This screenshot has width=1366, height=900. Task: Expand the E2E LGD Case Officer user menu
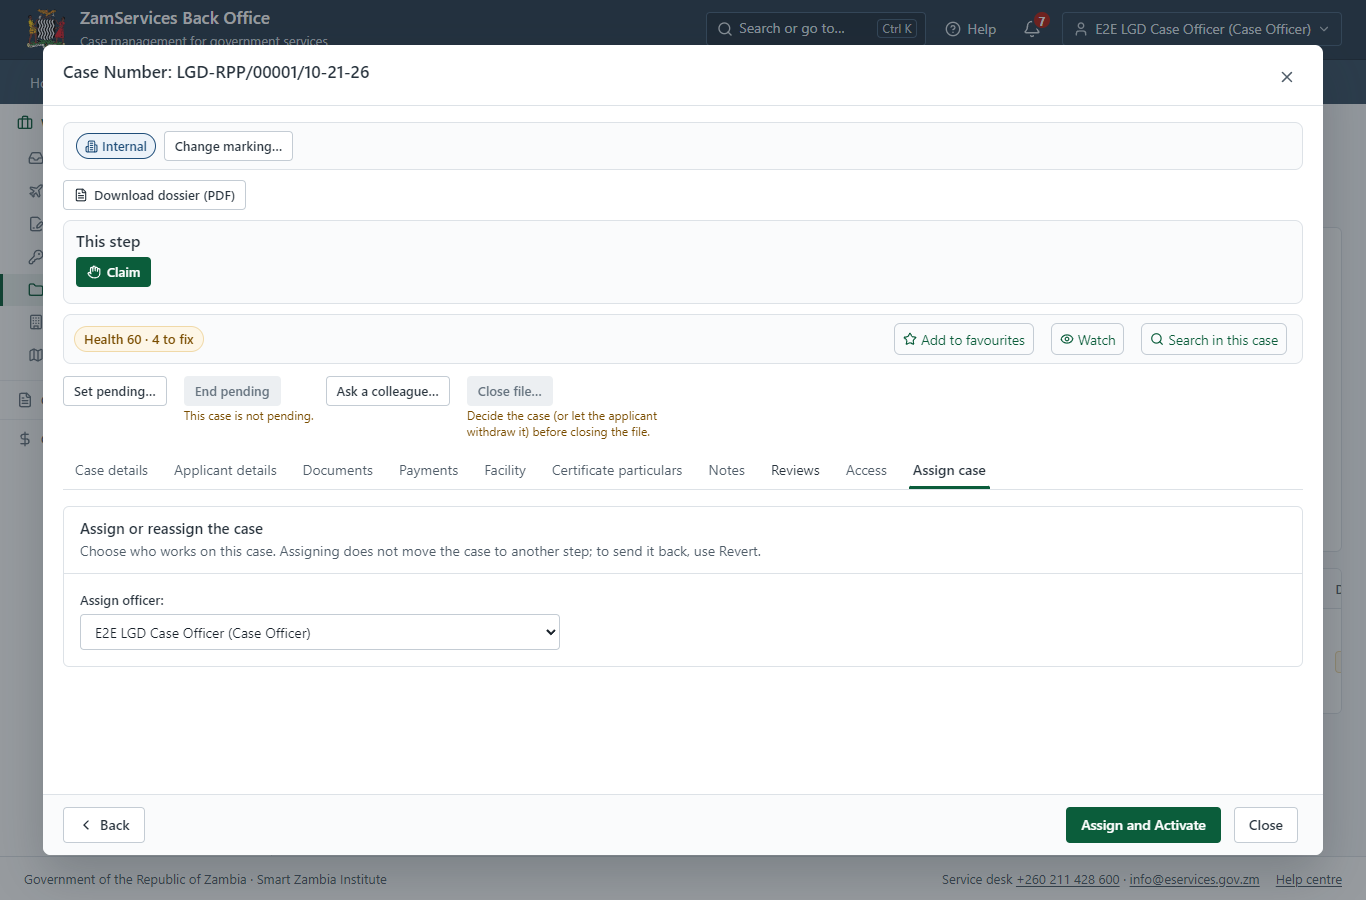pos(1202,29)
